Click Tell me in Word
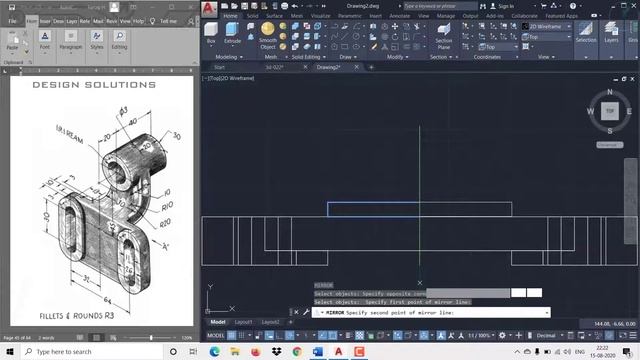The width and height of the screenshot is (640, 360). click(x=168, y=21)
